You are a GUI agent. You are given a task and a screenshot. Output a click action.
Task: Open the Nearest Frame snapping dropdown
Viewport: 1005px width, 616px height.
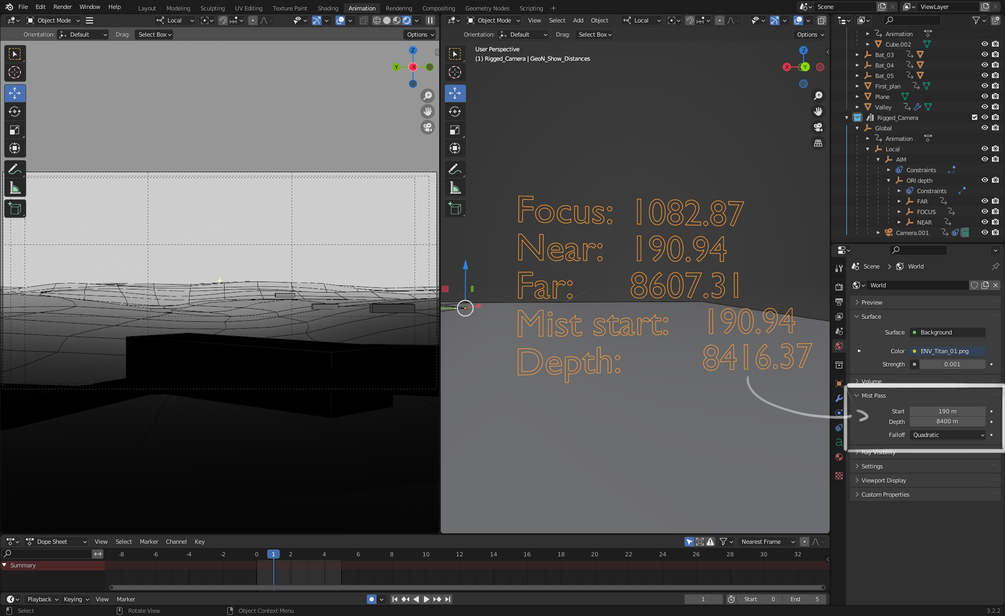click(x=767, y=542)
